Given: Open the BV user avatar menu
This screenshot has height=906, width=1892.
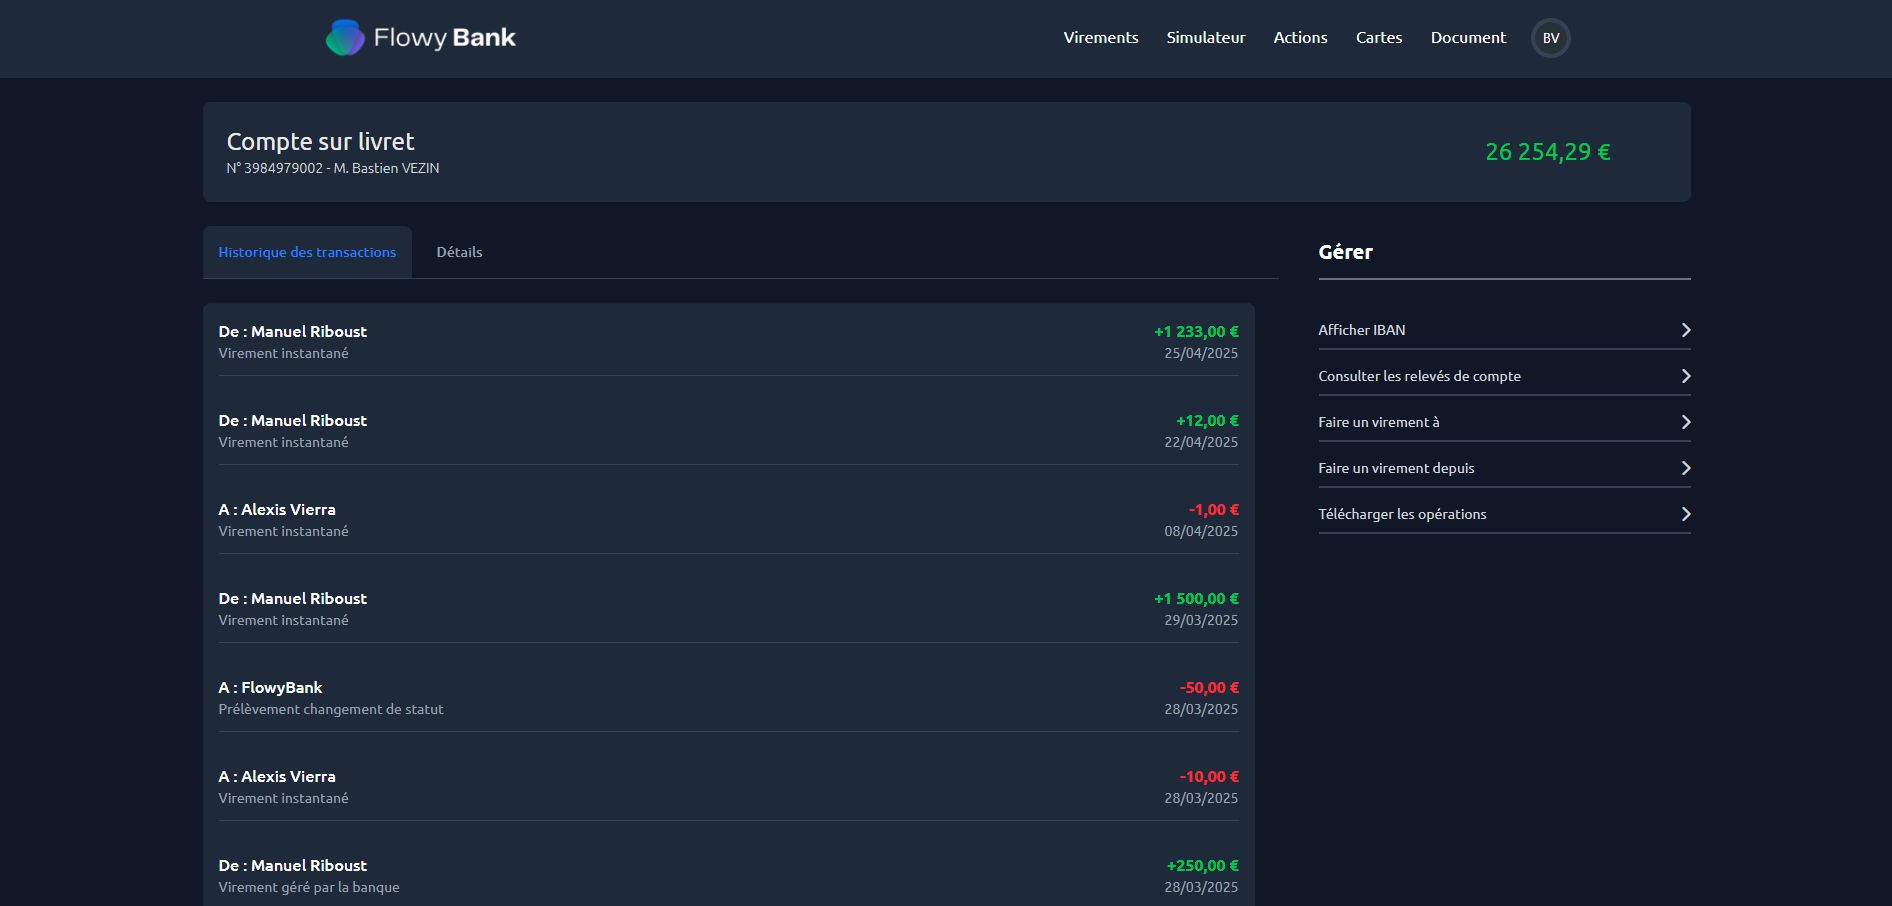Looking at the screenshot, I should [1550, 38].
